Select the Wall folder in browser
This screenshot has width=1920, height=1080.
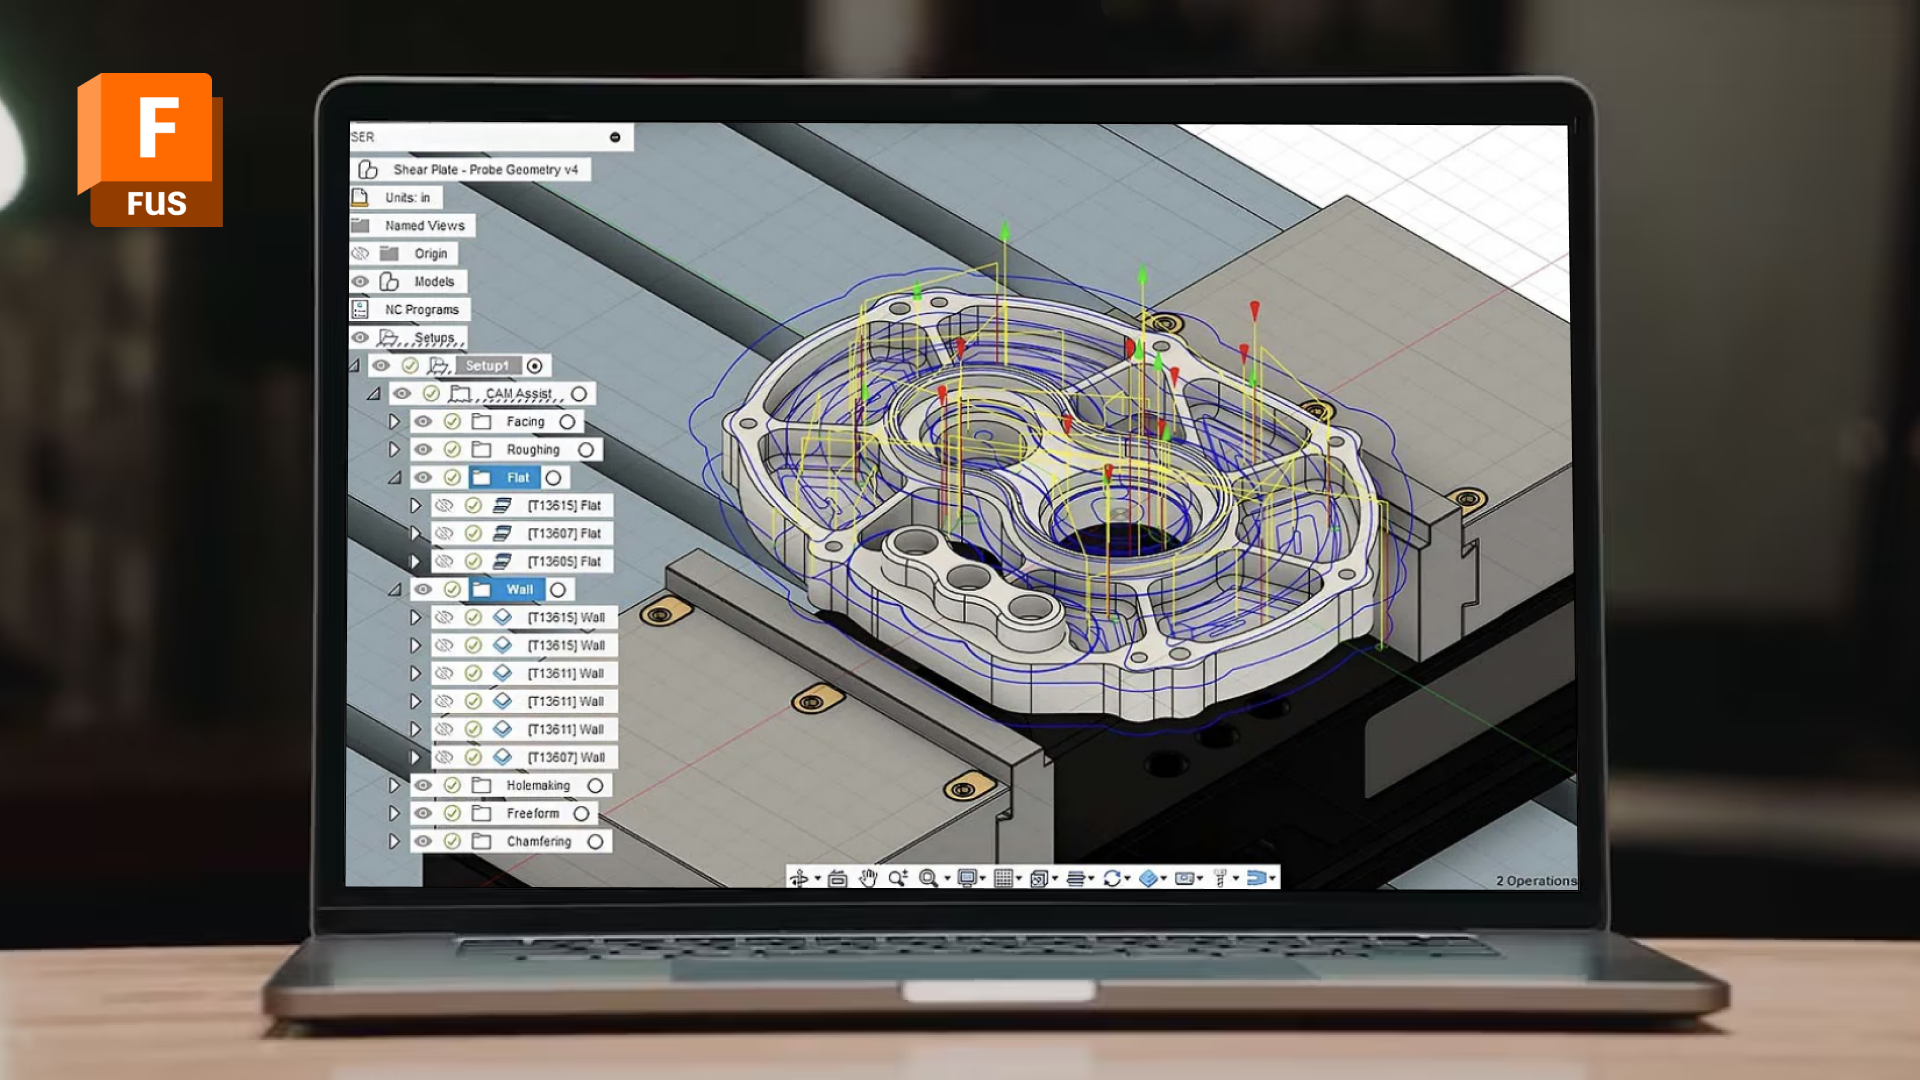coord(508,590)
